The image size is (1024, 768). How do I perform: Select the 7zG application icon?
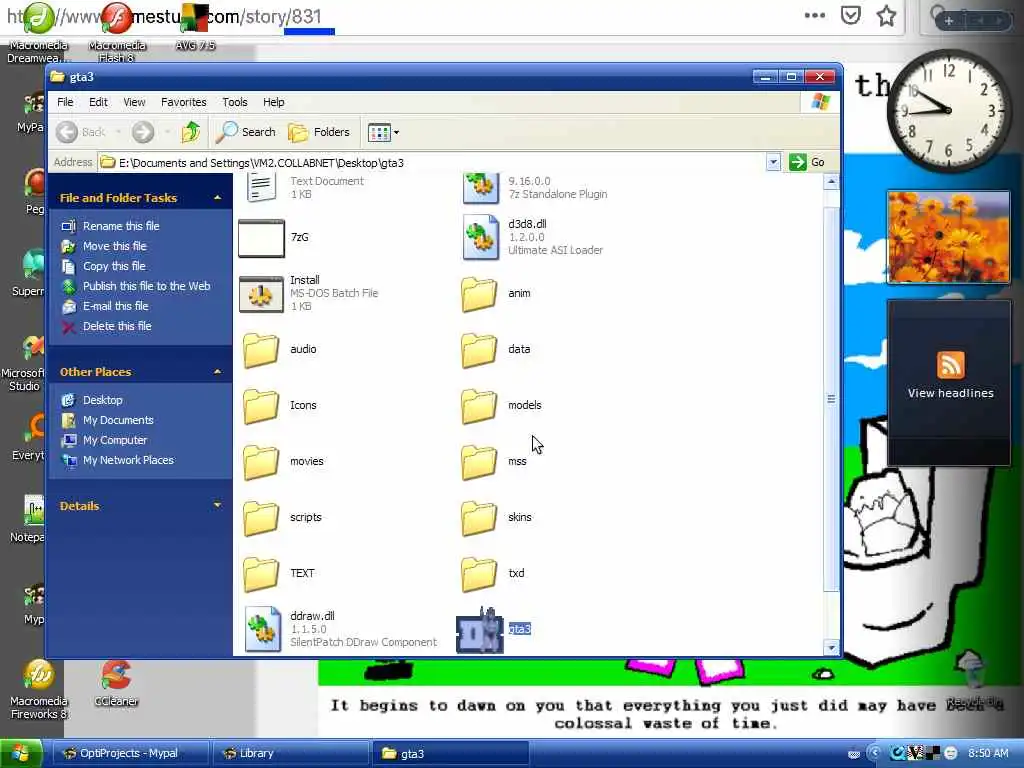[261, 238]
